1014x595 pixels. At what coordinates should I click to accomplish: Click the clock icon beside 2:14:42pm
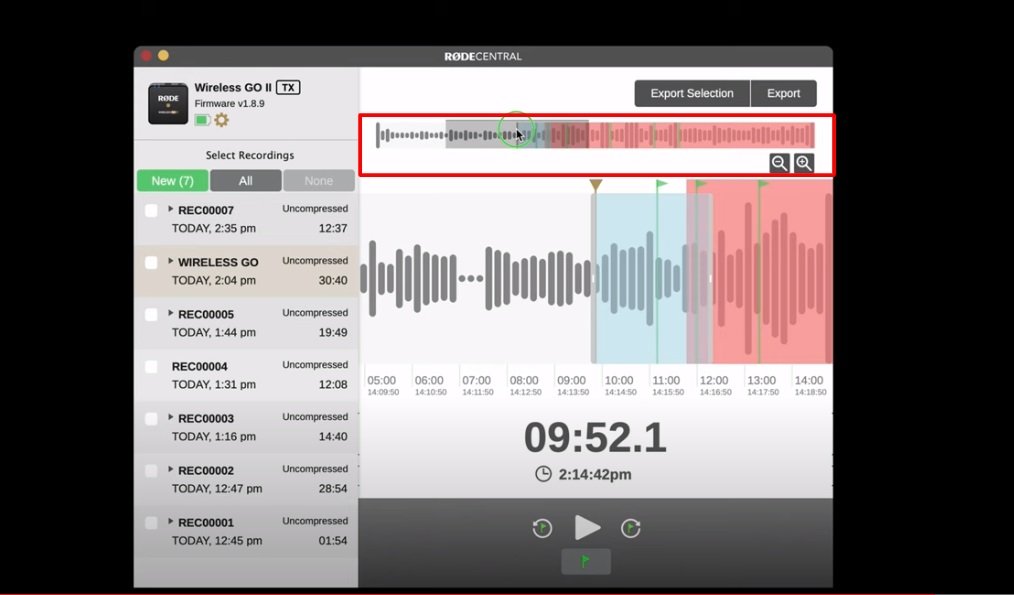tap(543, 474)
